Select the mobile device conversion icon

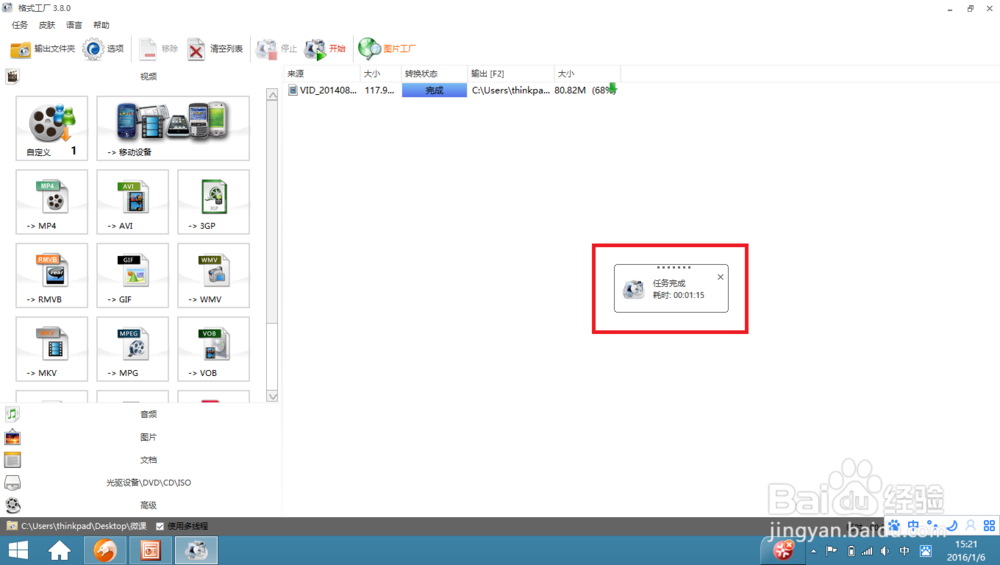[173, 128]
